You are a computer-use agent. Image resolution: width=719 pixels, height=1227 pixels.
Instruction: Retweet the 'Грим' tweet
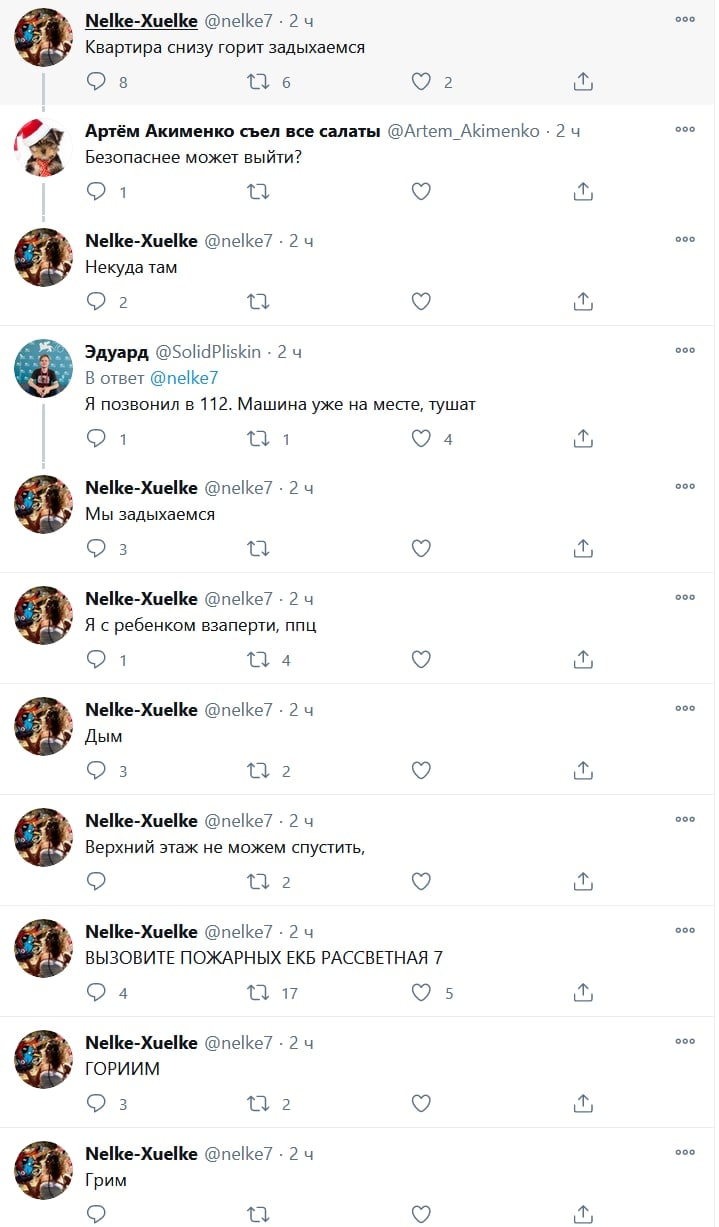tap(258, 1214)
